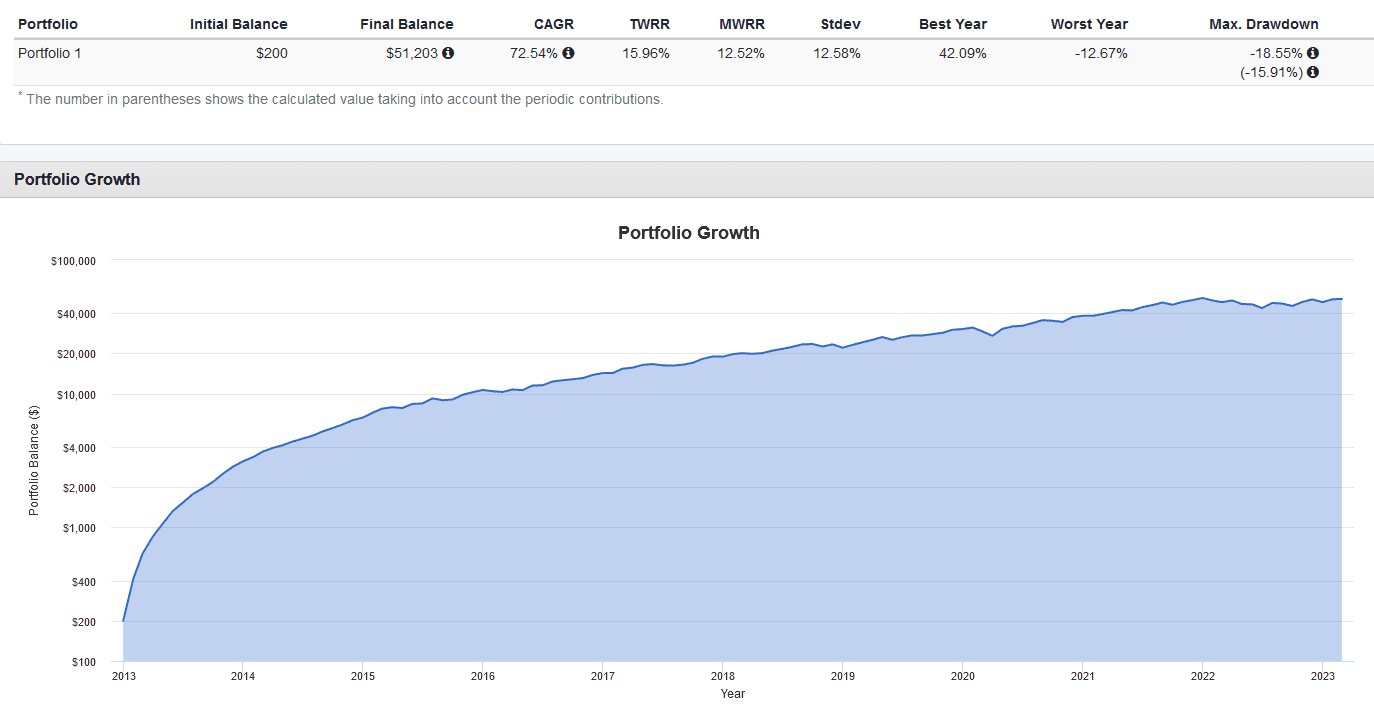Click the footnote asterisk about periodic contributions

tap(17, 96)
